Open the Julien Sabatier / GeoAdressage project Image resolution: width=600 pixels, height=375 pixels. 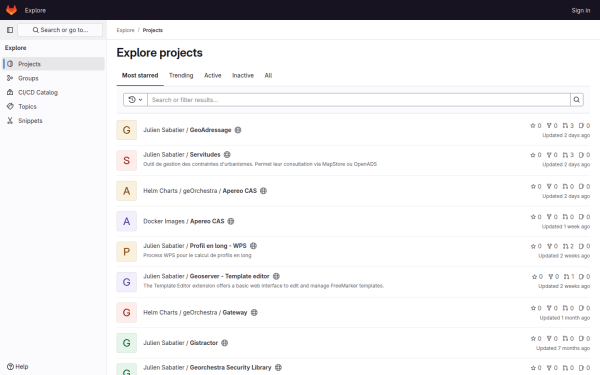[187, 130]
